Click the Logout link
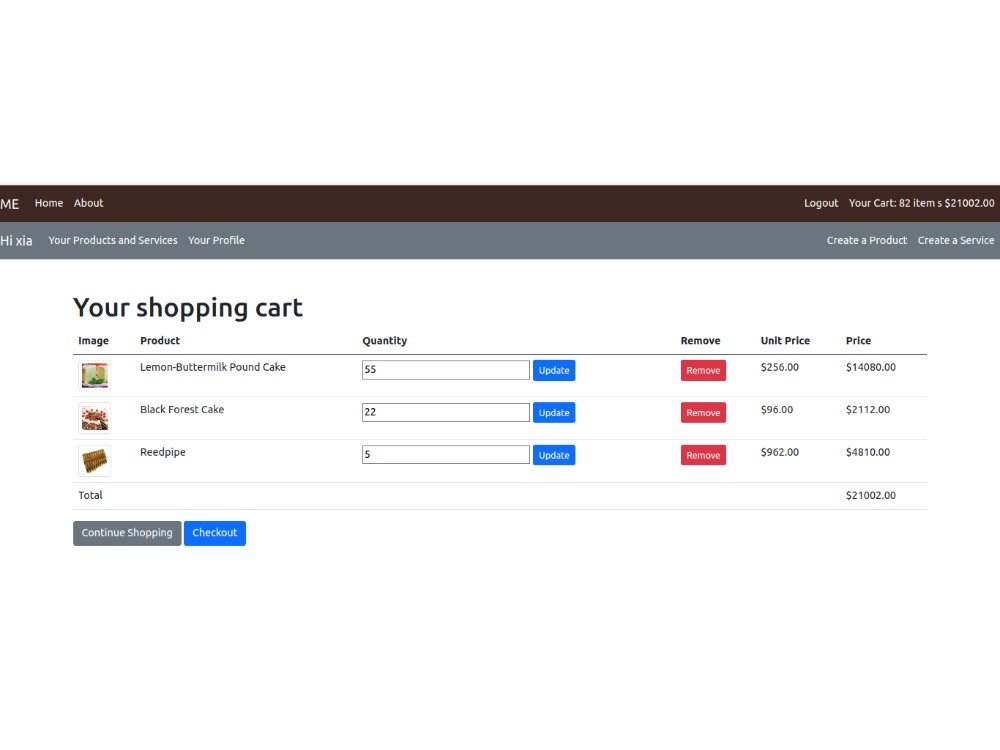 click(821, 203)
